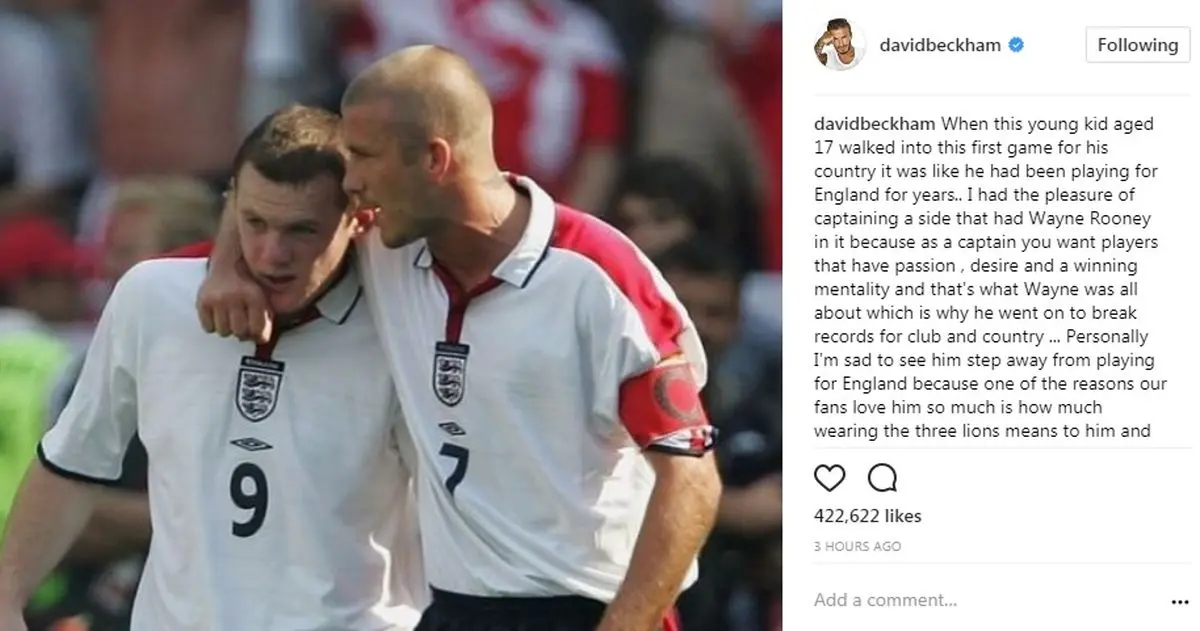Image resolution: width=1200 pixels, height=631 pixels.
Task: Click the bold davidbeckham name in the caption
Action: coord(875,124)
